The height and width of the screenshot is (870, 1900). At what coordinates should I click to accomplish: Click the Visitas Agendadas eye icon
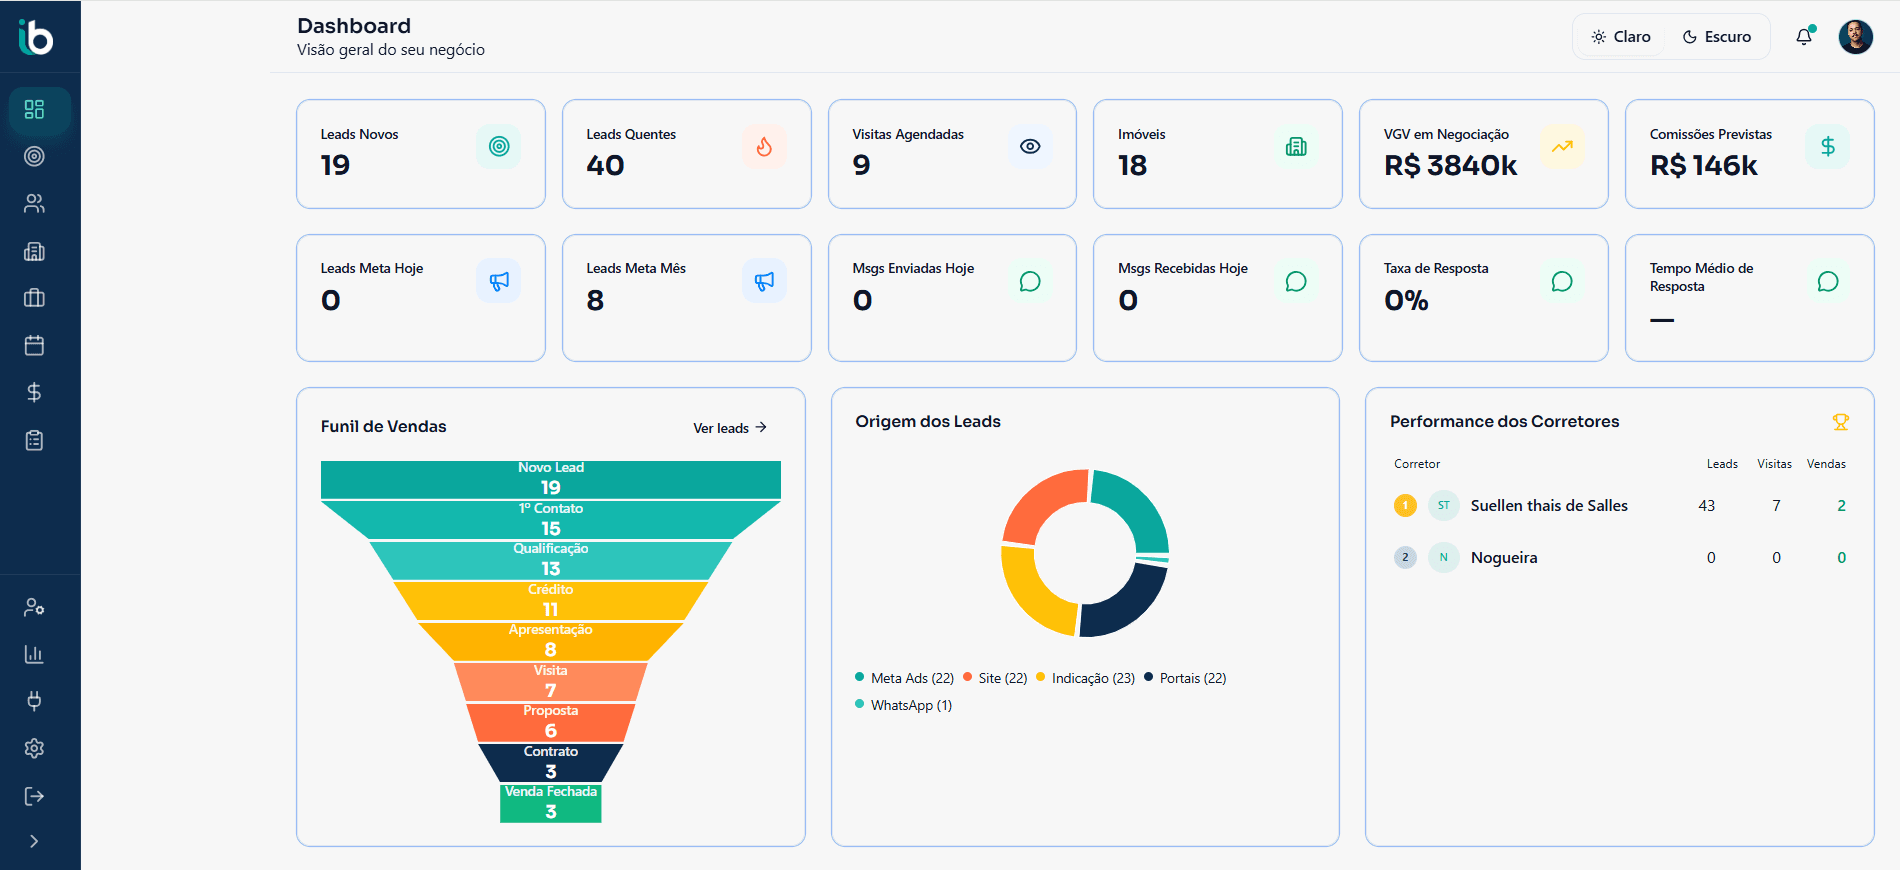[1030, 147]
